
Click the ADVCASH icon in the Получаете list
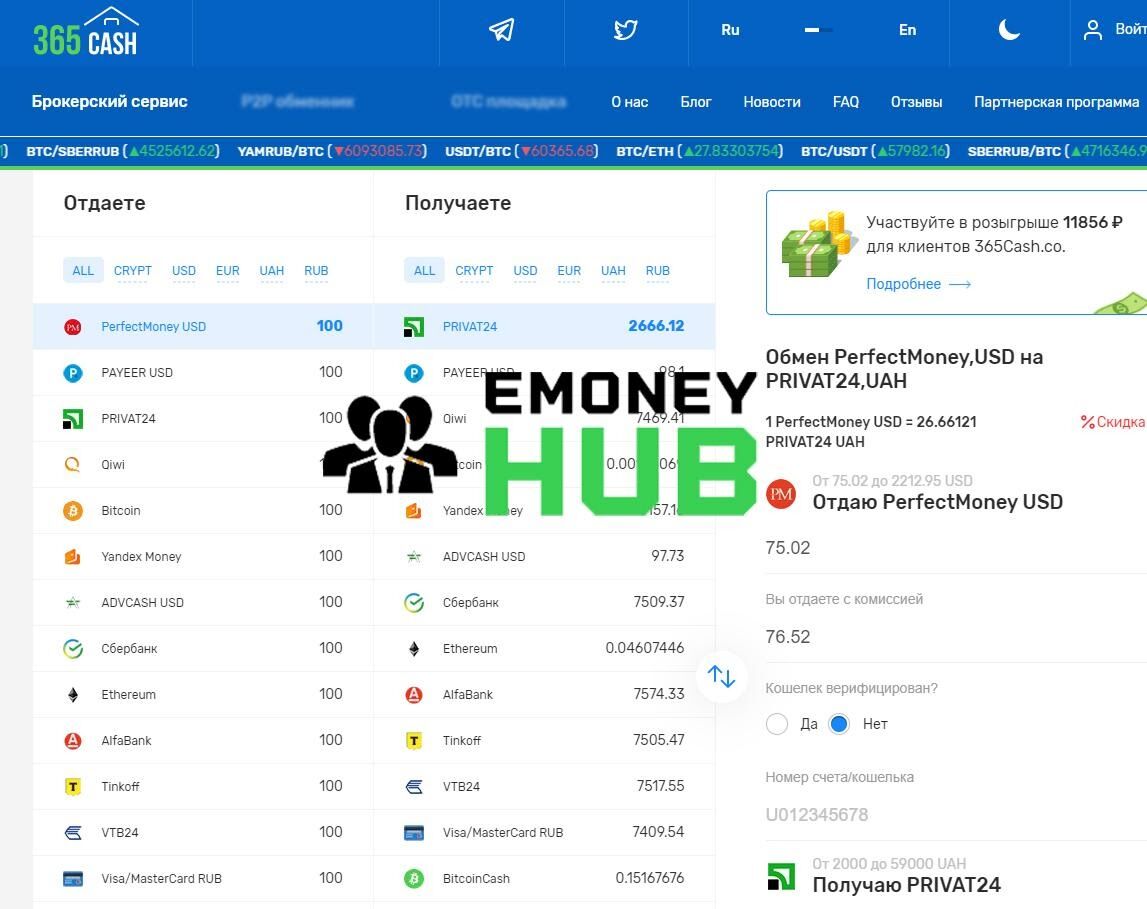(414, 557)
